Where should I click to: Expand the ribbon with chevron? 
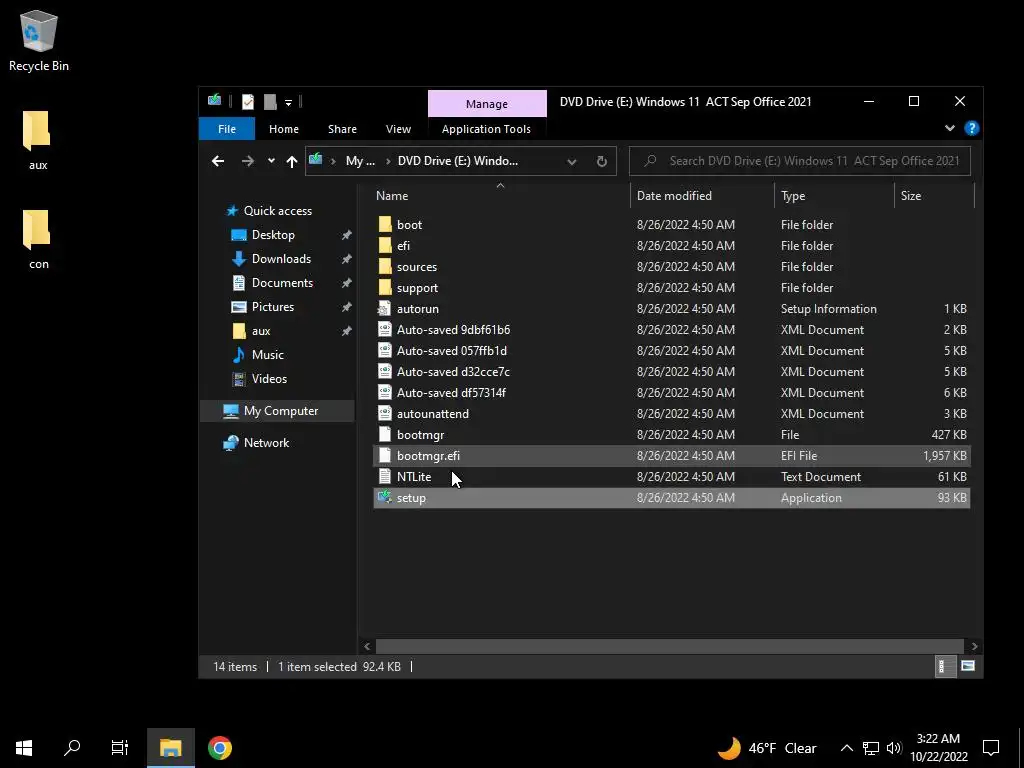950,128
